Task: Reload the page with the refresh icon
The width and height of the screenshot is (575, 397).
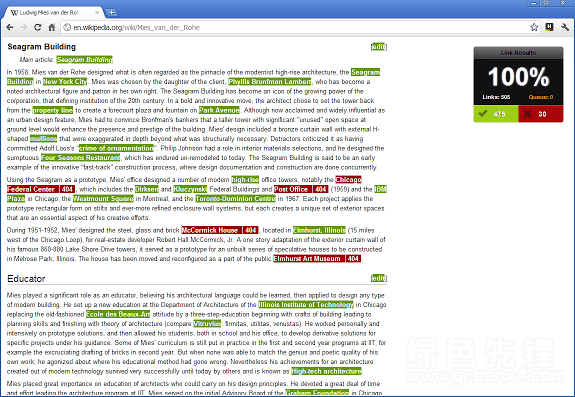Action: 38,27
